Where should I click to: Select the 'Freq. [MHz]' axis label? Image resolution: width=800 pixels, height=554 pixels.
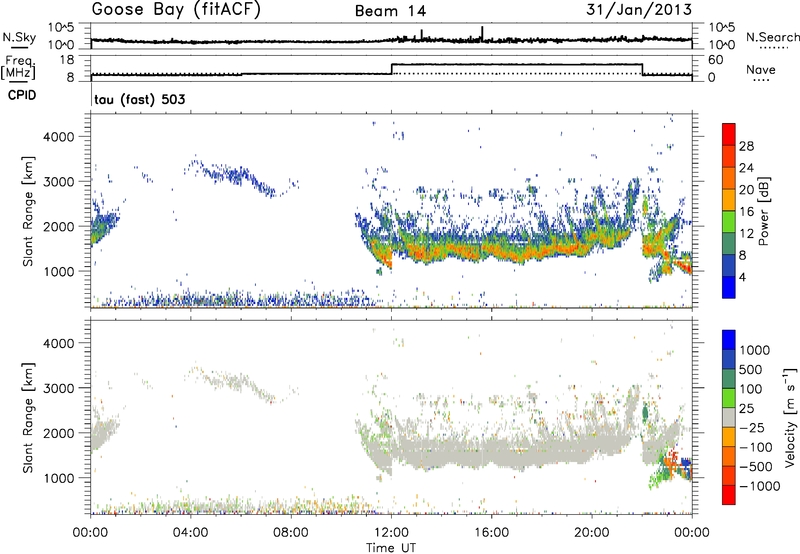(x=20, y=67)
